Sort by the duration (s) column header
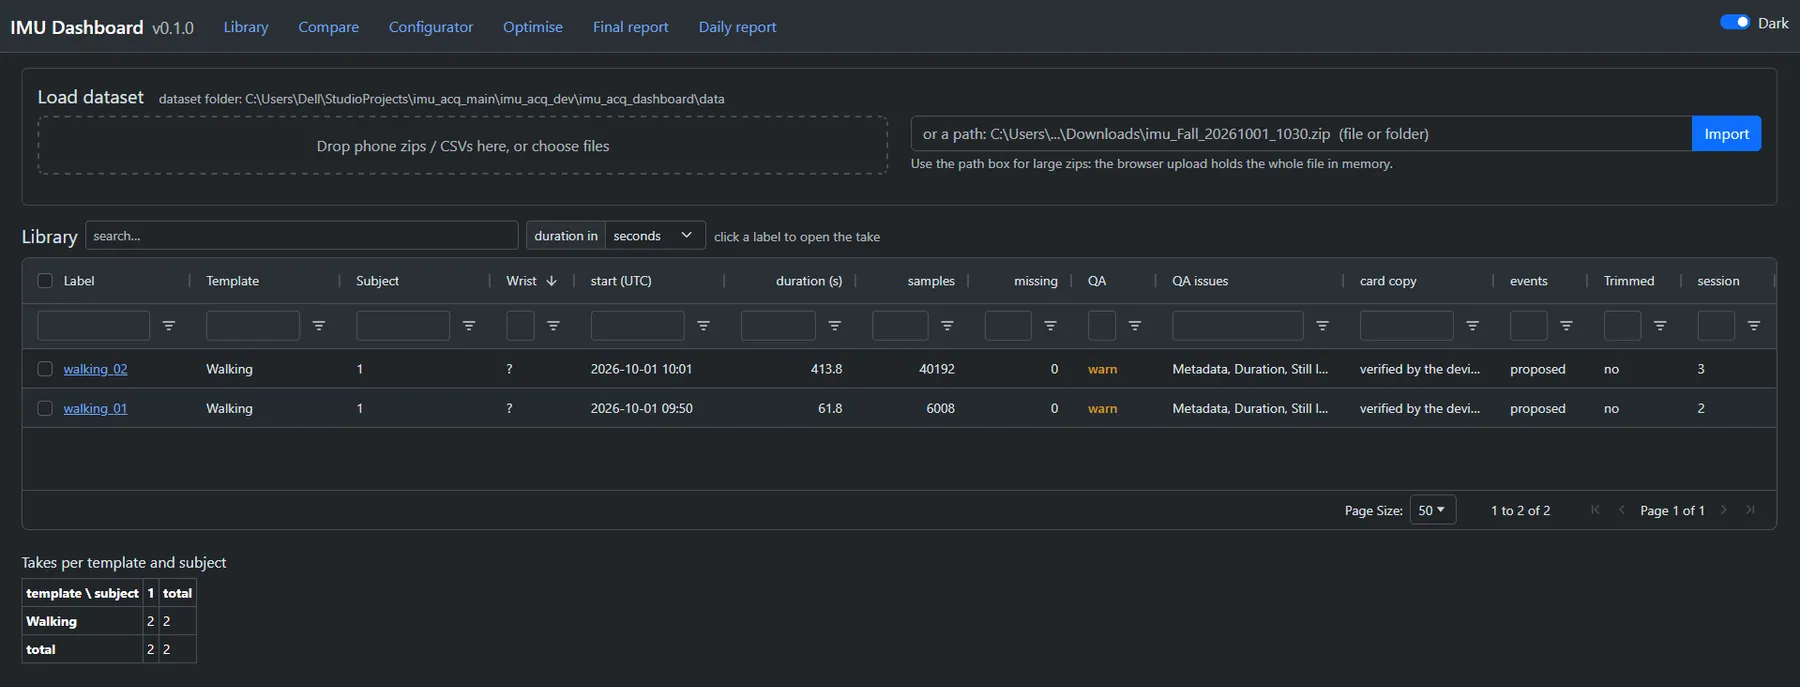This screenshot has width=1800, height=687. click(809, 281)
